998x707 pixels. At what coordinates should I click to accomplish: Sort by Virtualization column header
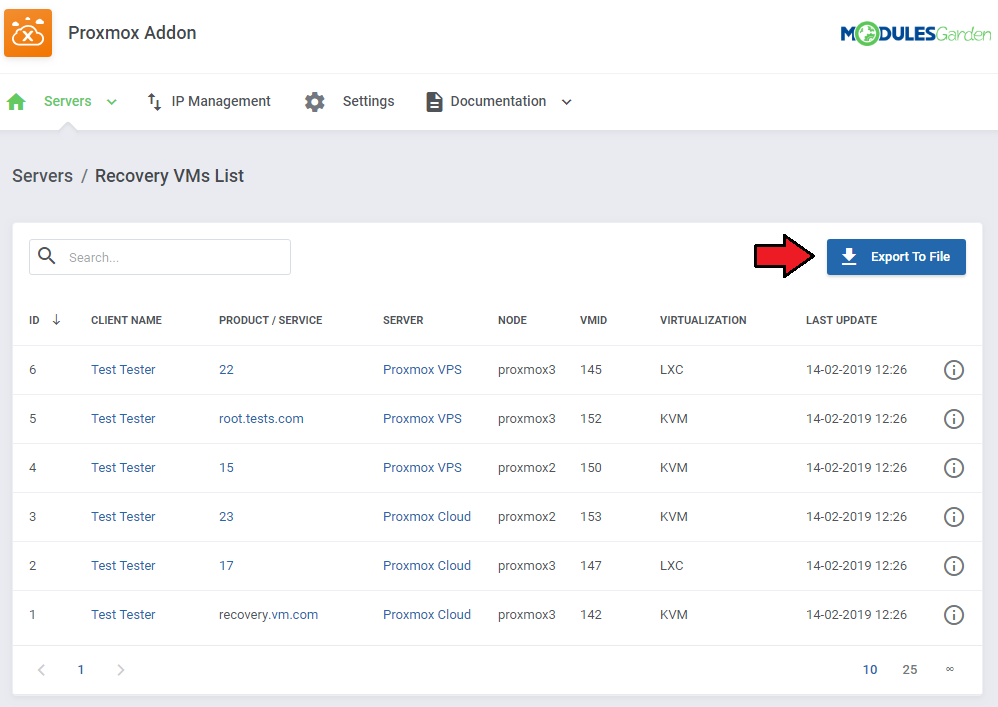703,320
